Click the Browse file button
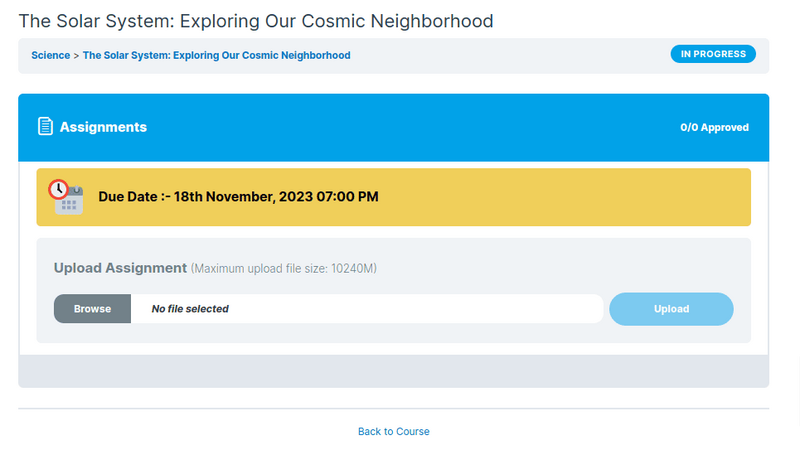 point(92,309)
